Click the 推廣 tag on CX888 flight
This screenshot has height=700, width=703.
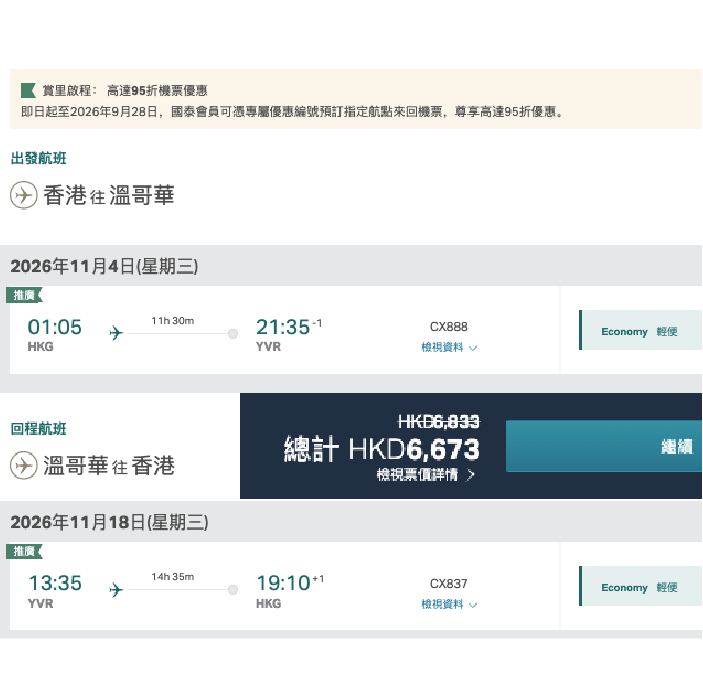tap(24, 295)
